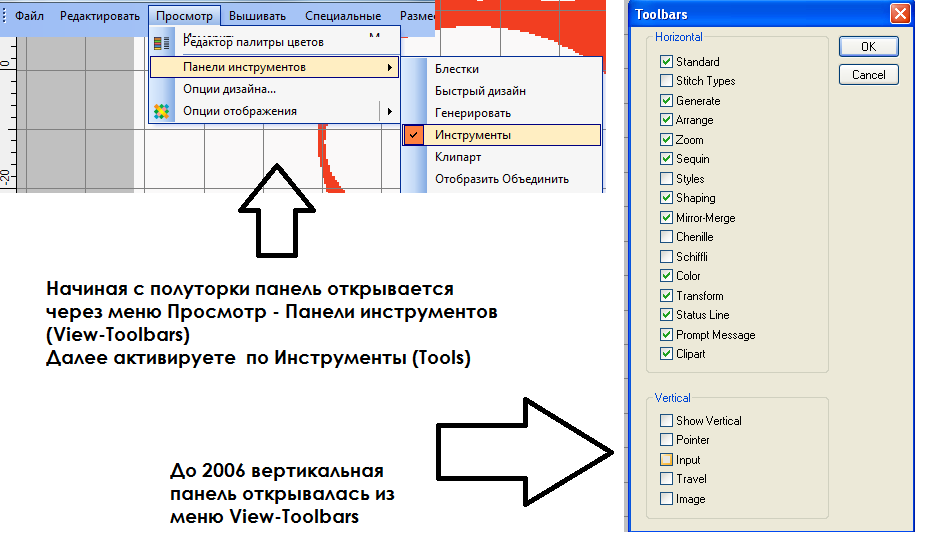Screen dimensions: 928x552
Task: Expand Опции отображения submenu arrow
Action: [x=389, y=111]
